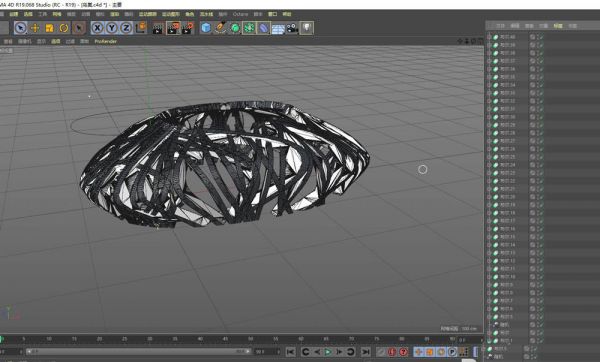Select the Move tool
This screenshot has height=362, width=600.
35,28
